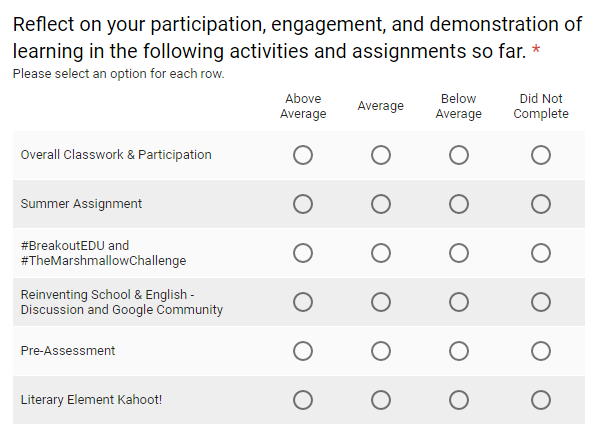The width and height of the screenshot is (598, 440).
Task: Rate Reinventing School & English as Below Average
Action: (458, 302)
